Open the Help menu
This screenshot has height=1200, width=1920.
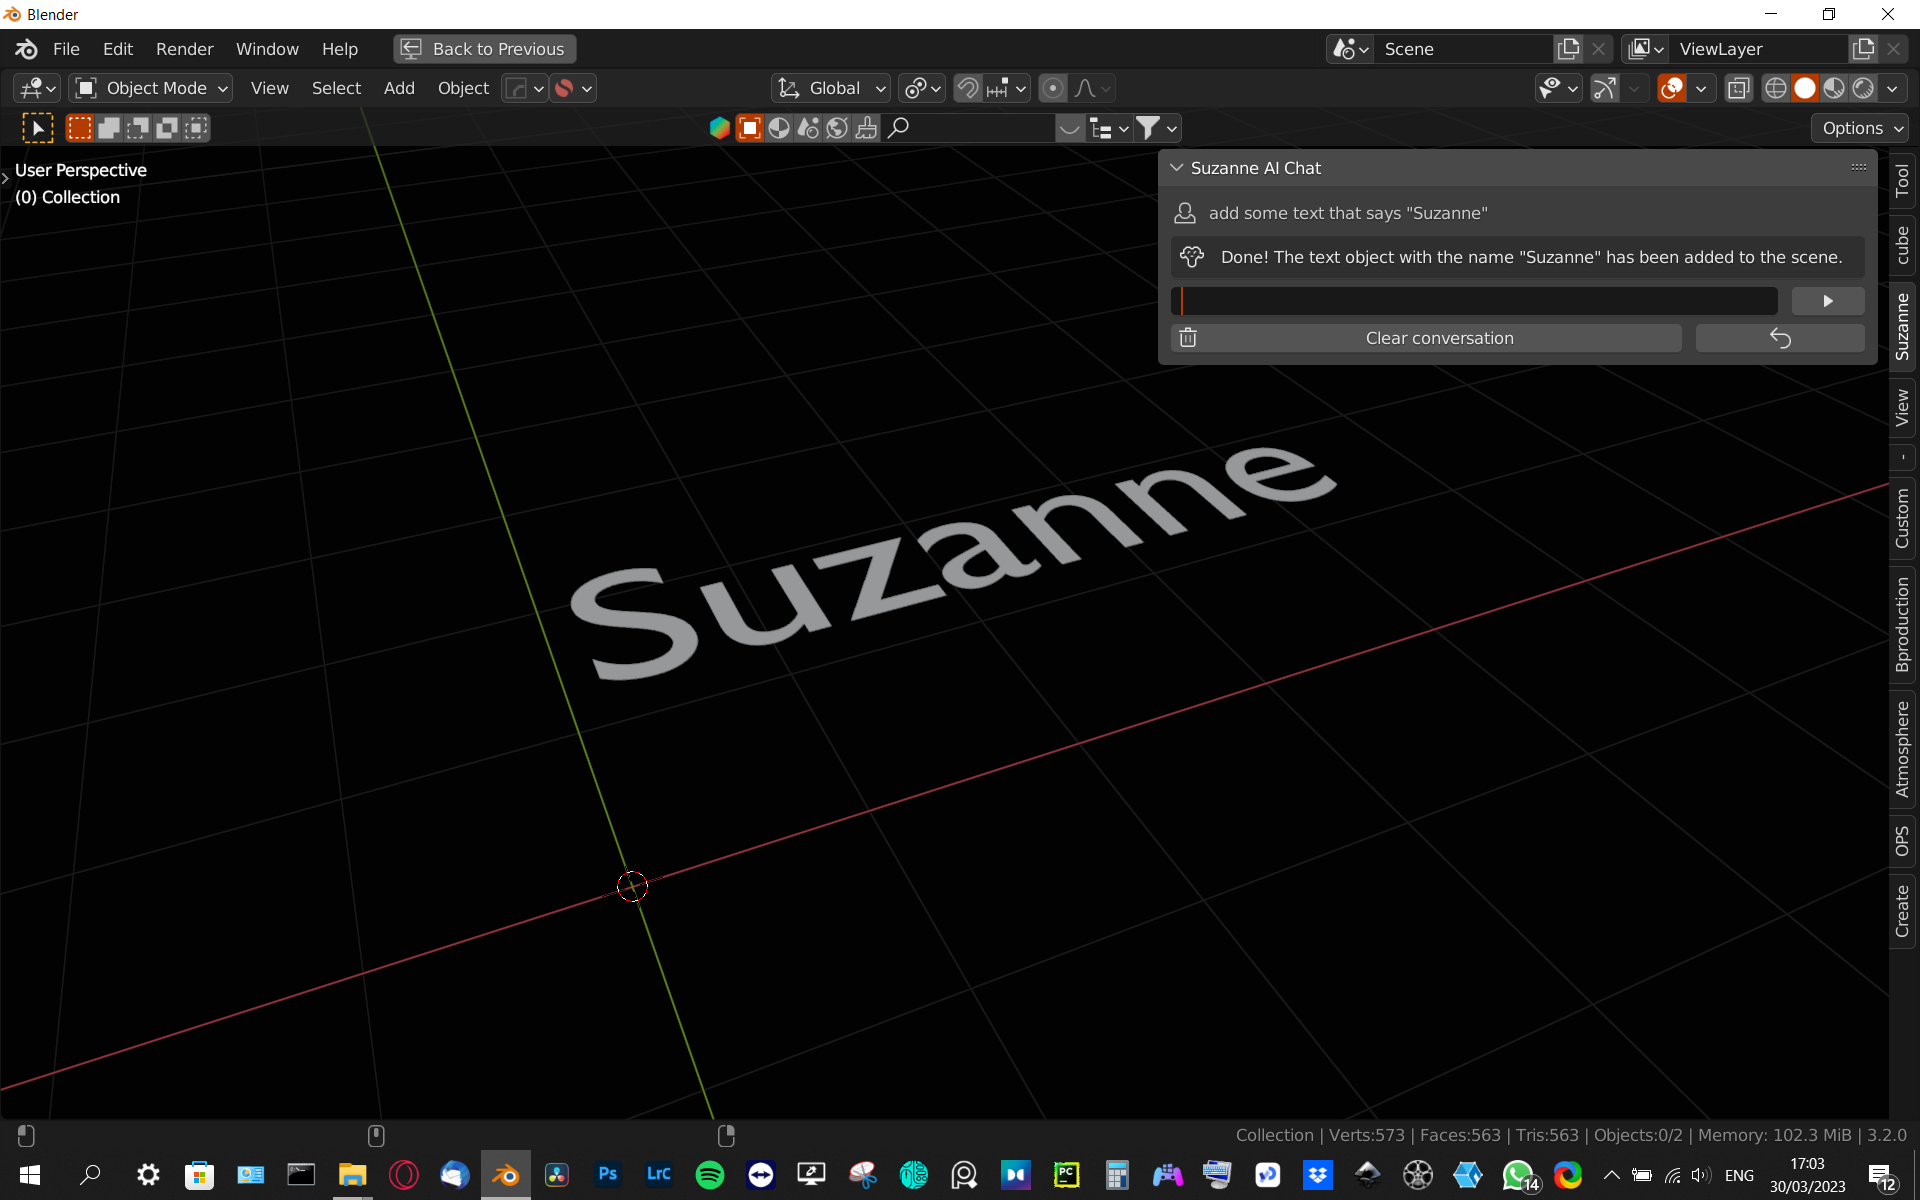tap(340, 49)
